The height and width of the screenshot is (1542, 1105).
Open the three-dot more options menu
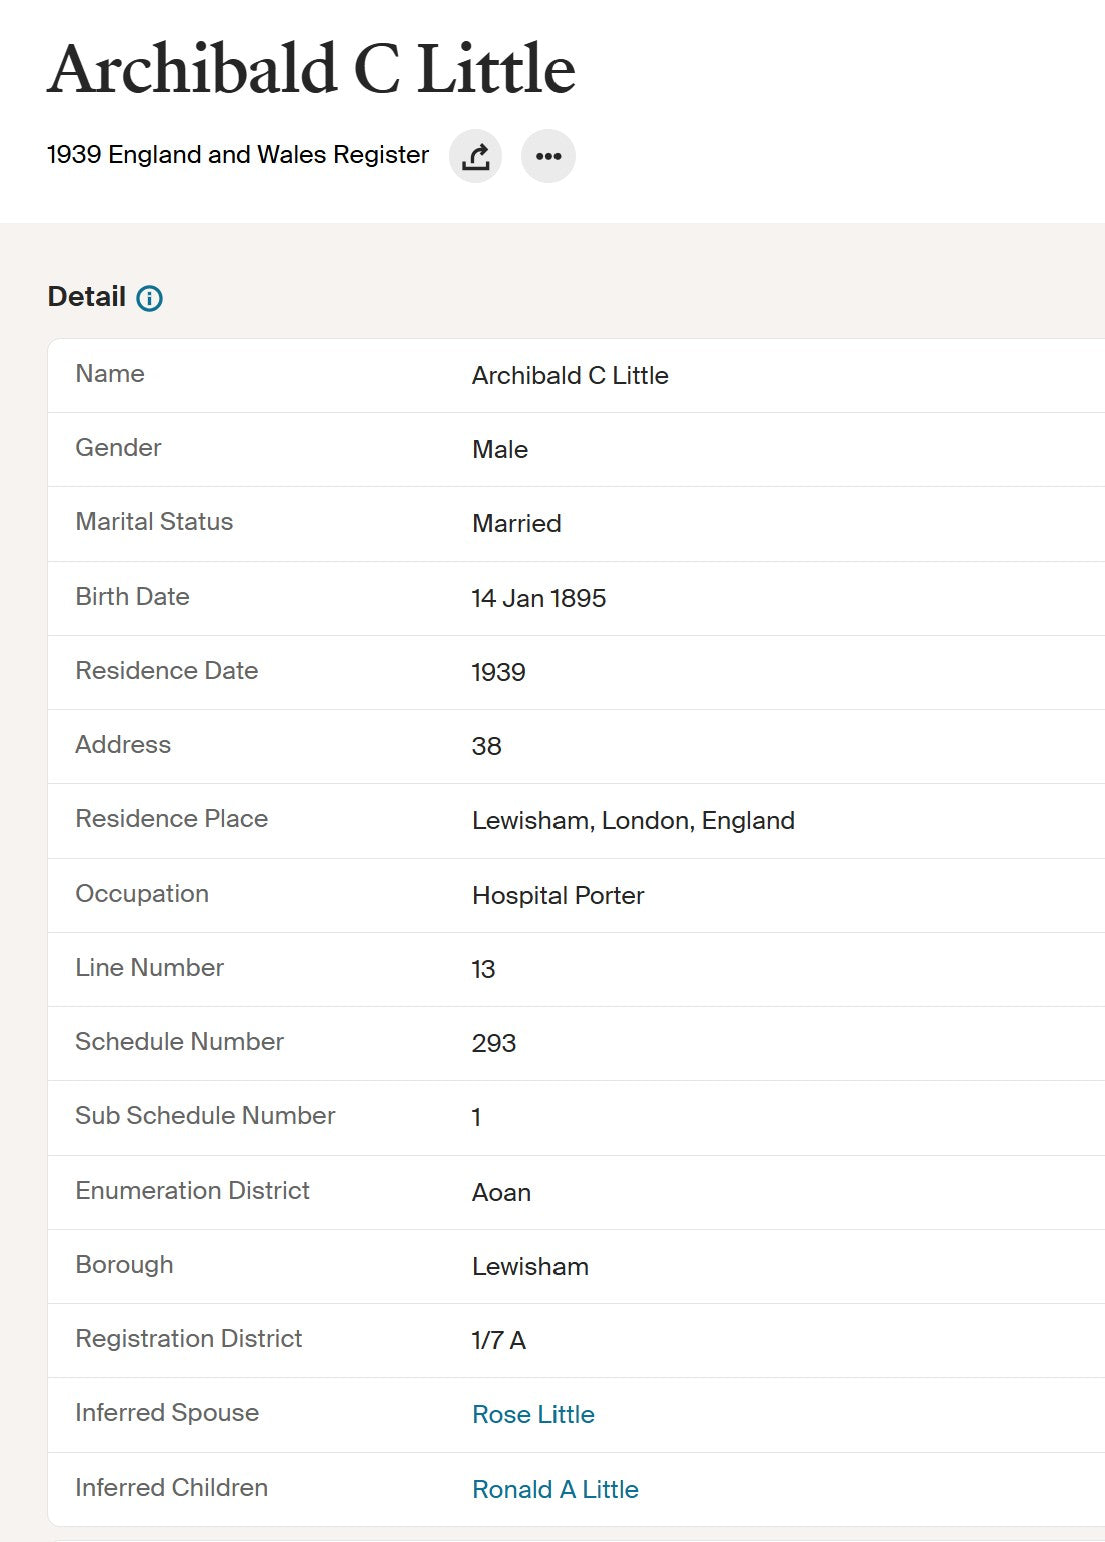pos(548,156)
